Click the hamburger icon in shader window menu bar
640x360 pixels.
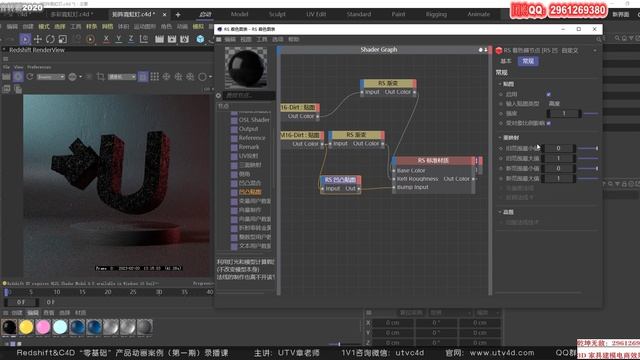click(219, 40)
